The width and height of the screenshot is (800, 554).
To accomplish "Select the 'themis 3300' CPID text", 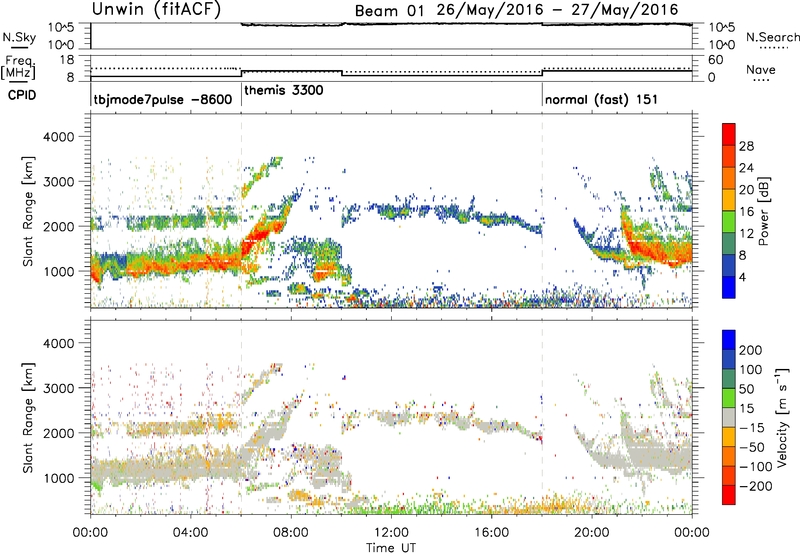I will [284, 90].
